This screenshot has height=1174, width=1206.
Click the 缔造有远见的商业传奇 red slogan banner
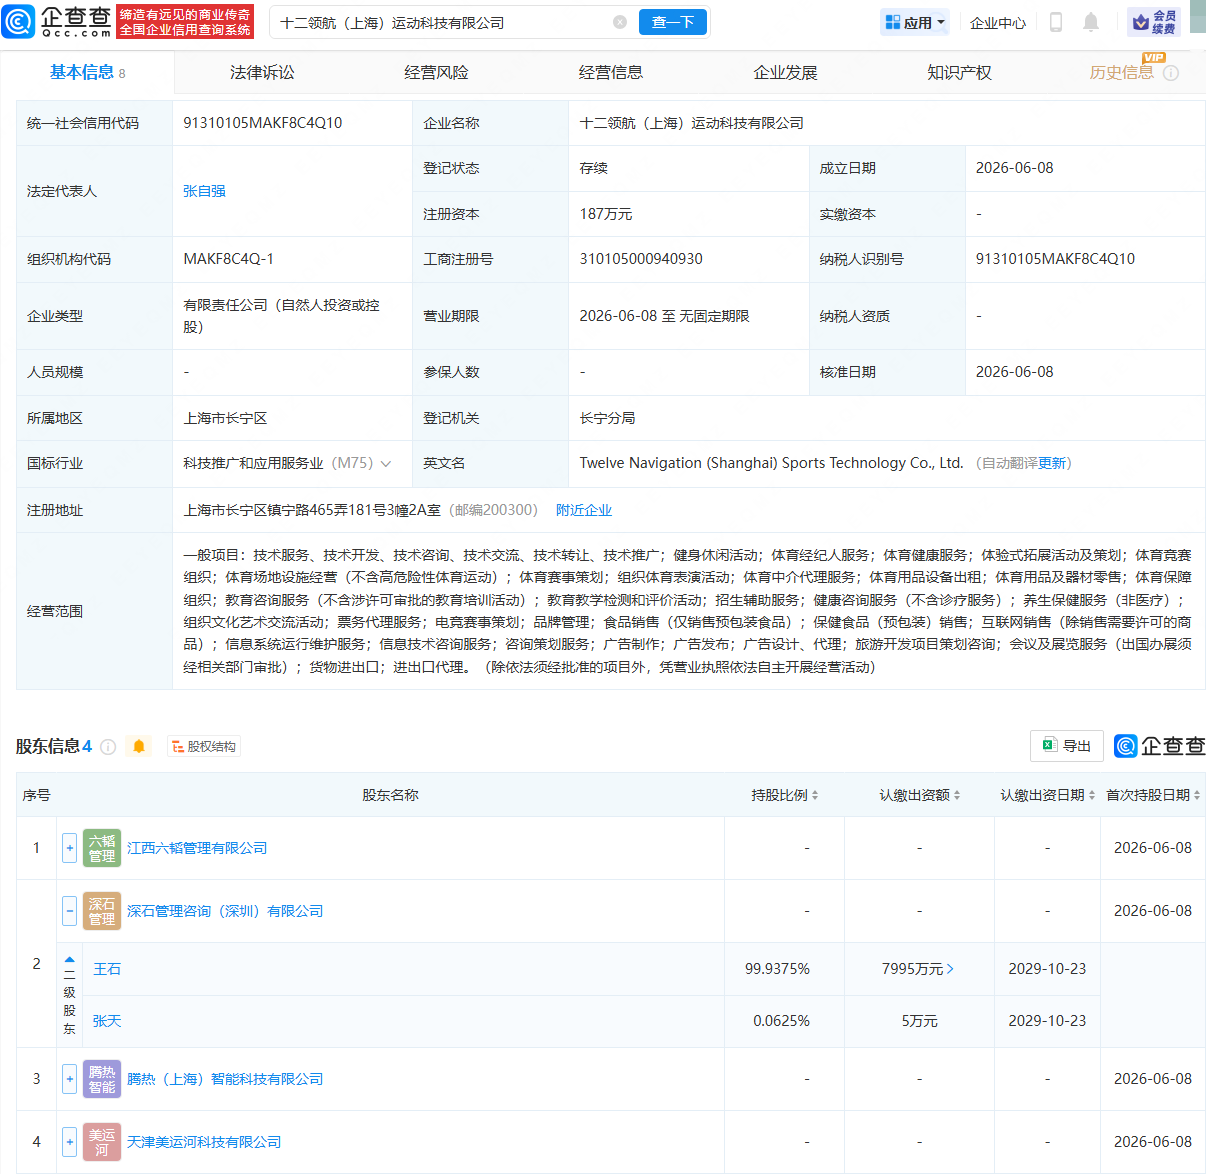pos(185,22)
